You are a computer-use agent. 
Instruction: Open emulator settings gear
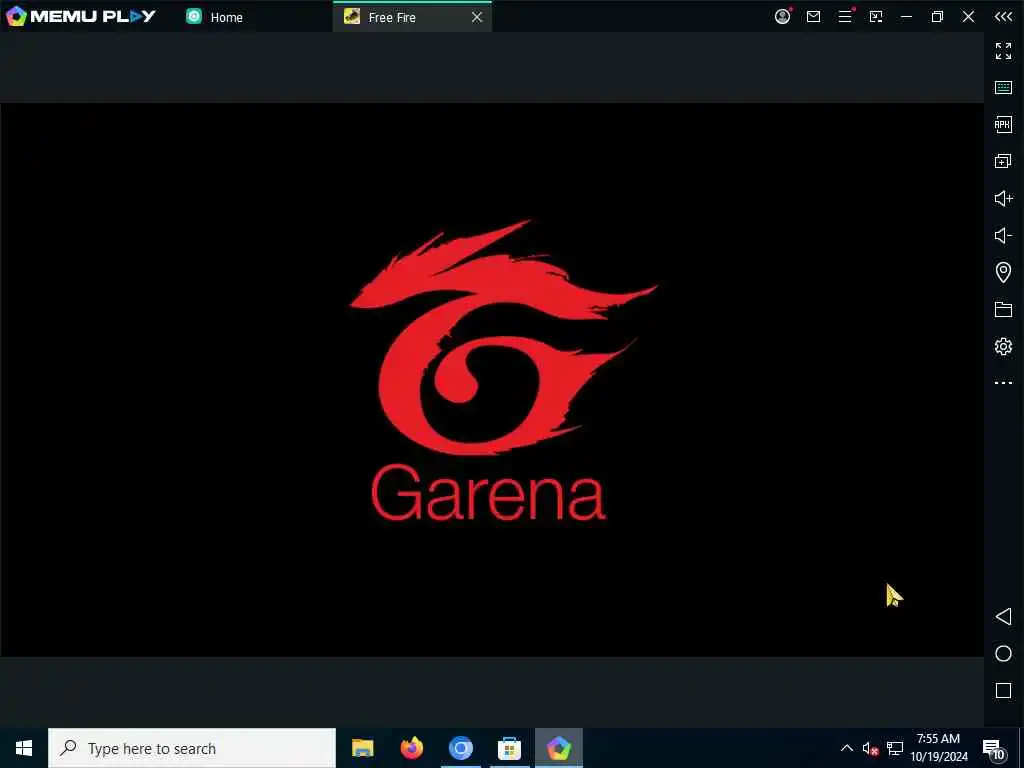point(1003,346)
